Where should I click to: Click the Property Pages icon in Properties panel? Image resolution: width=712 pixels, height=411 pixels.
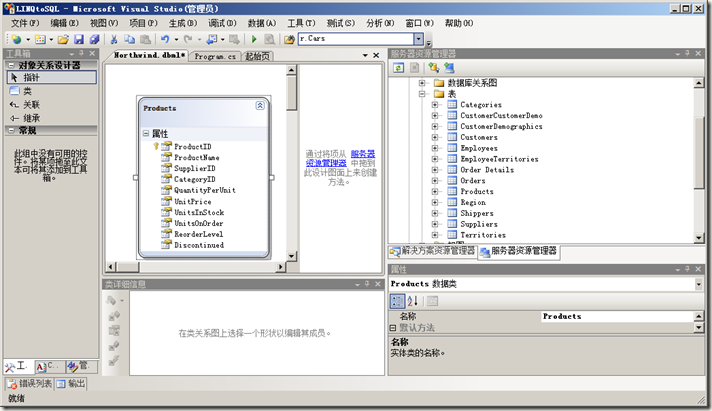(x=432, y=301)
